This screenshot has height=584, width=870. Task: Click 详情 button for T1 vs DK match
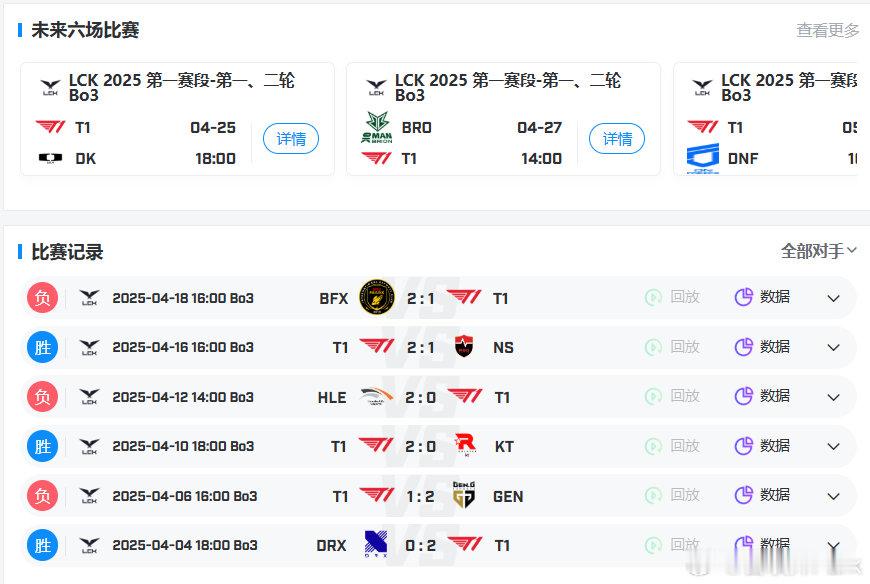[291, 139]
